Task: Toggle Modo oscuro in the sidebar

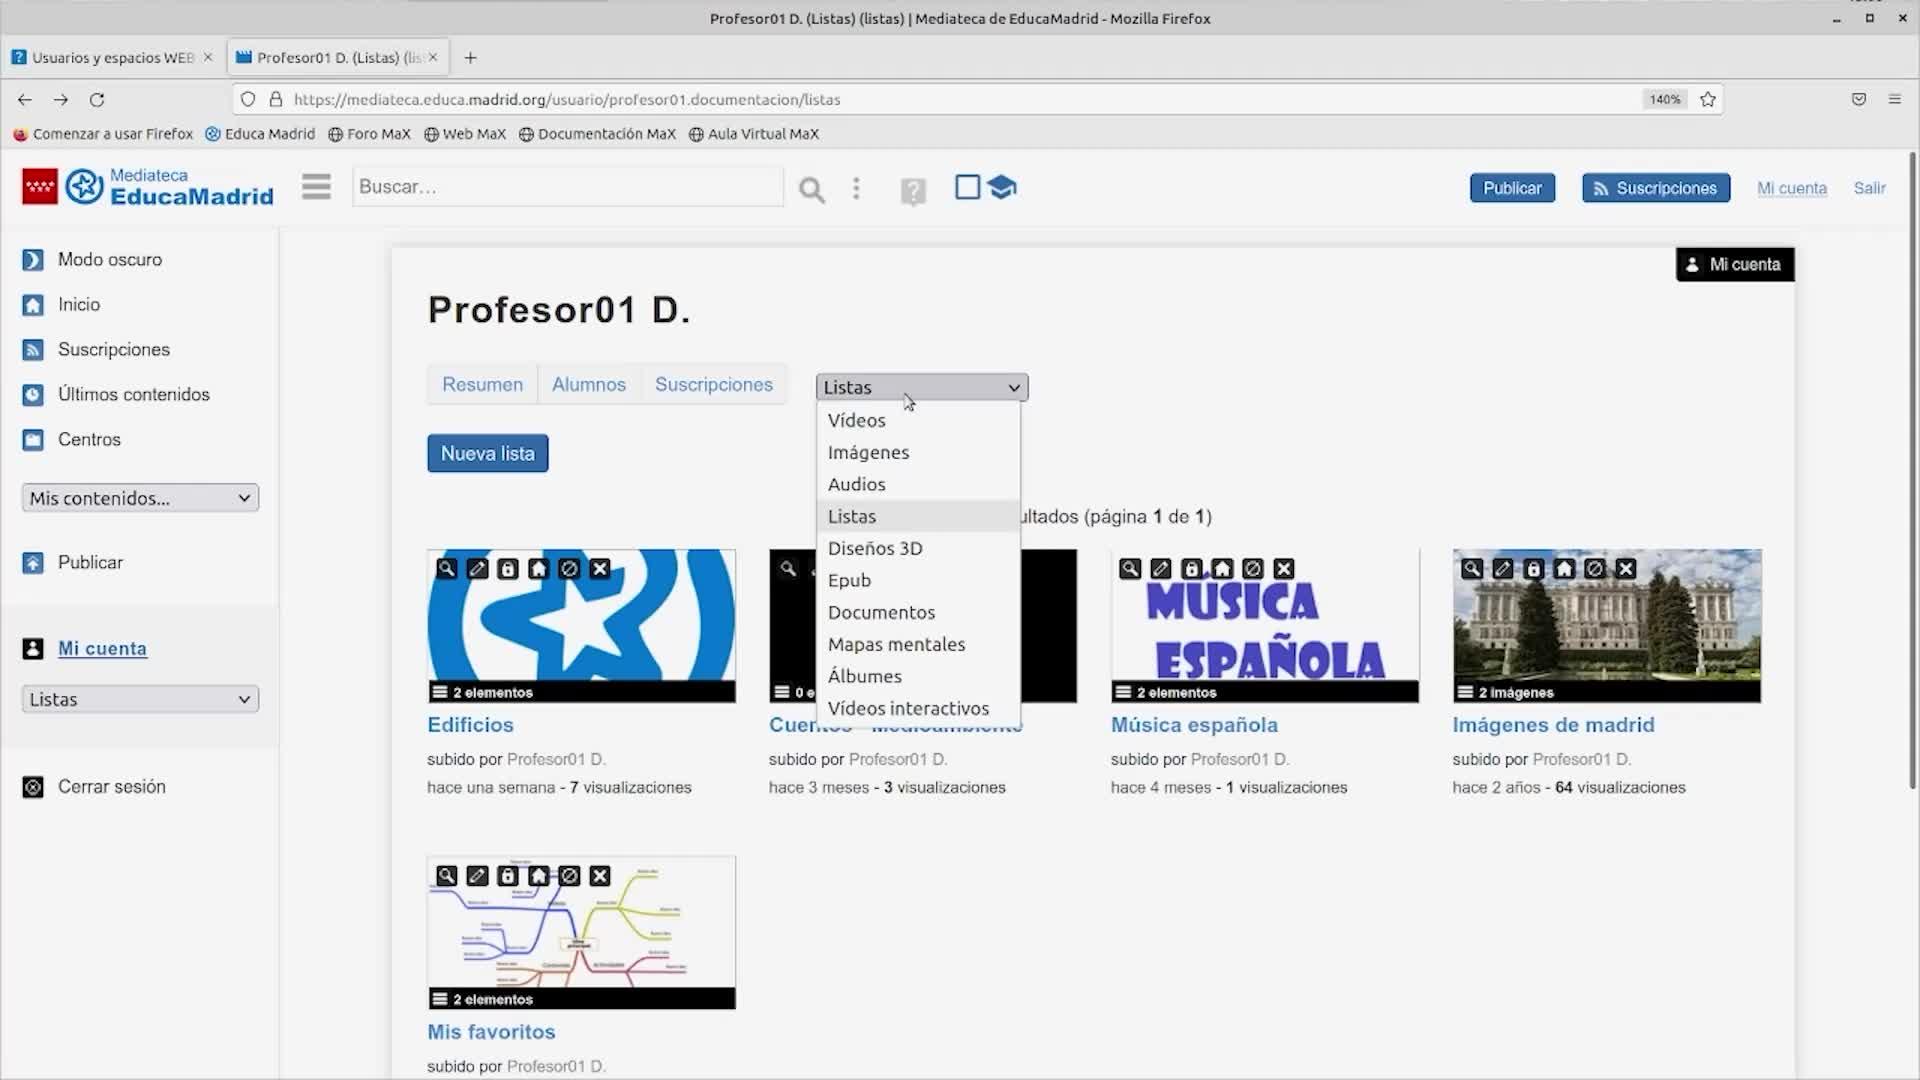Action: tap(108, 260)
